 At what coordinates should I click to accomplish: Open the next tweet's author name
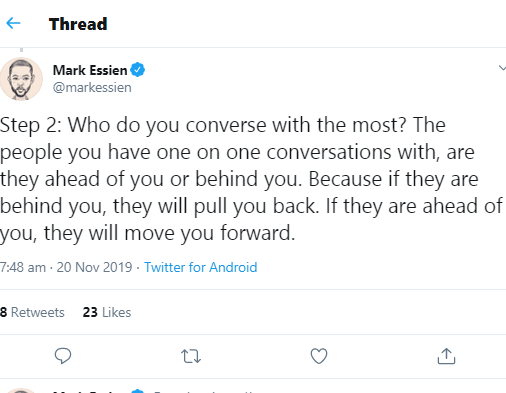pyautogui.click(x=90, y=391)
